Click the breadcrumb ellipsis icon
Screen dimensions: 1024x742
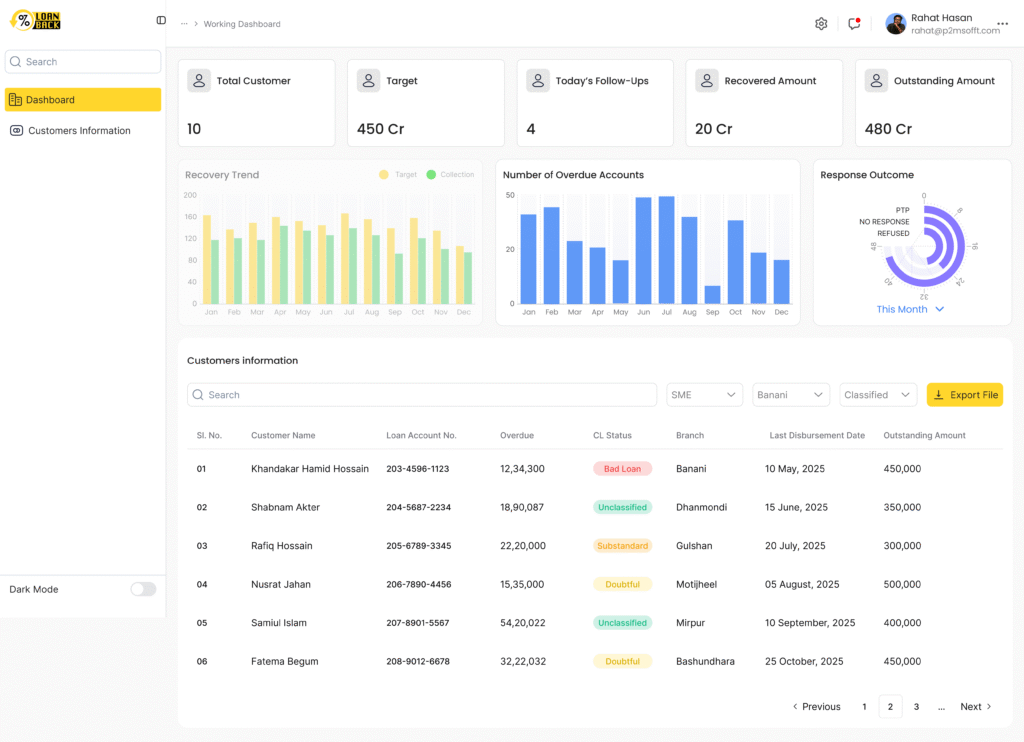coord(184,24)
